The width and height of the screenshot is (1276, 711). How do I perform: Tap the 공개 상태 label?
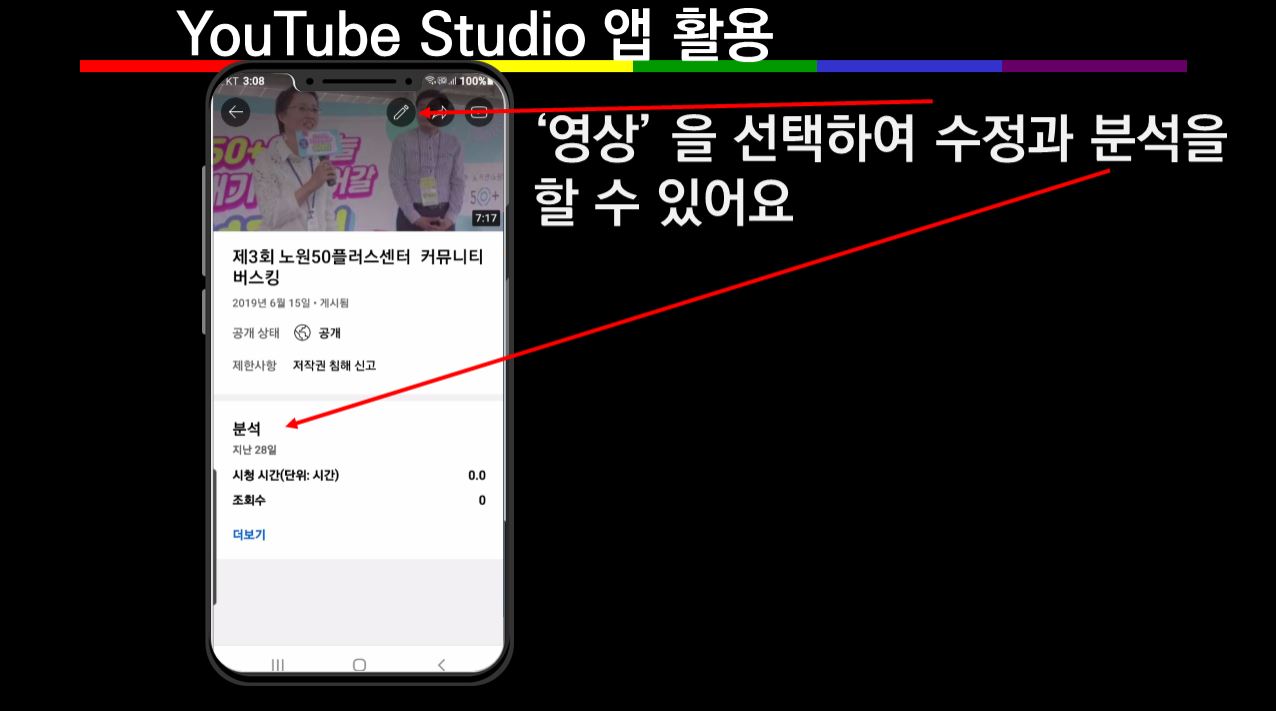point(256,333)
